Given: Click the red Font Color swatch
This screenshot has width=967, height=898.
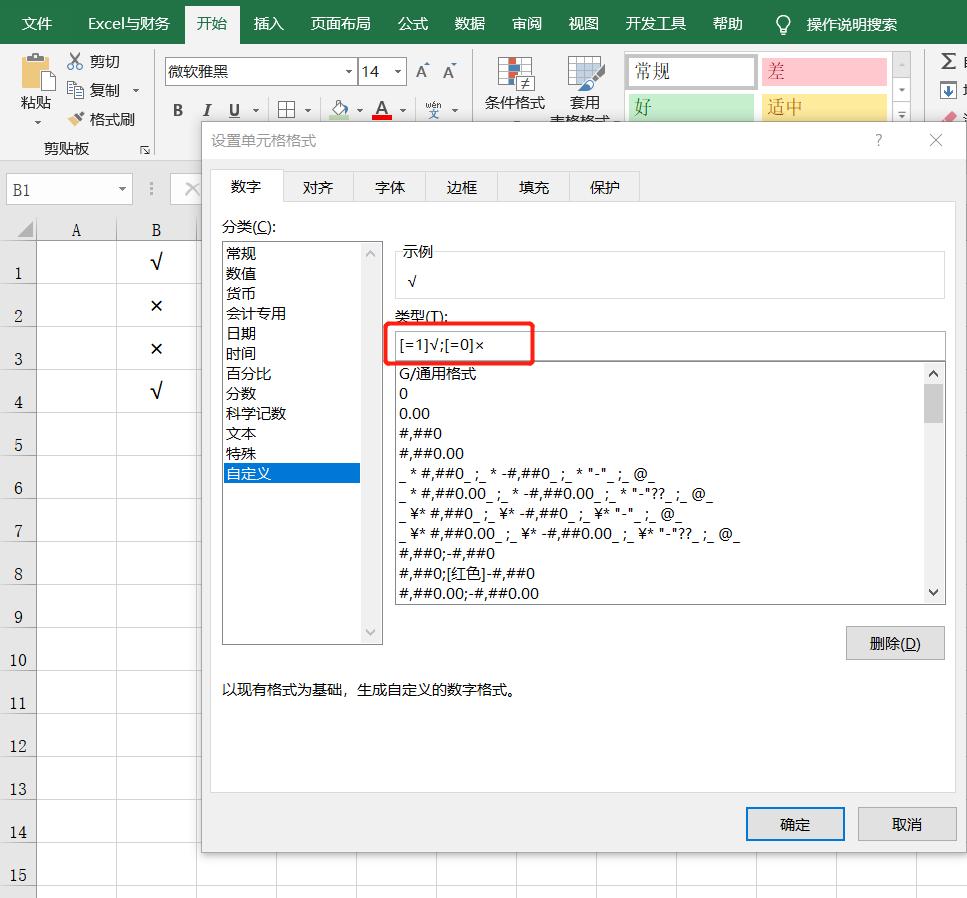Looking at the screenshot, I should [381, 119].
